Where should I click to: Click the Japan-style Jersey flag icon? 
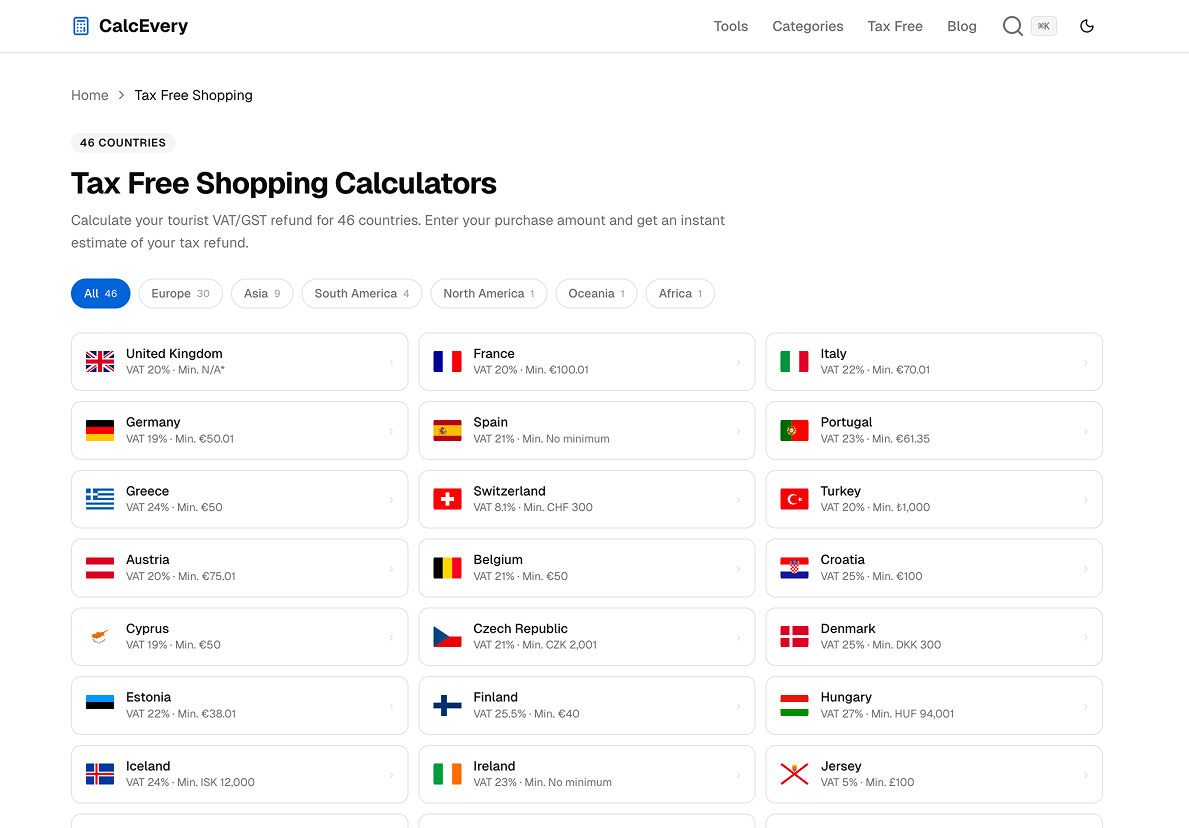pos(793,773)
